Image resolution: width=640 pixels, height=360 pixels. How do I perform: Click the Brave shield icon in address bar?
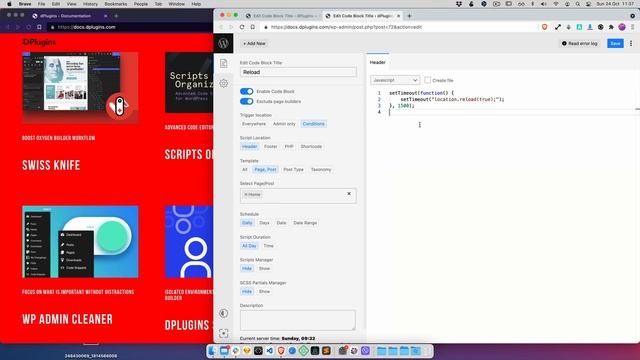(x=544, y=27)
